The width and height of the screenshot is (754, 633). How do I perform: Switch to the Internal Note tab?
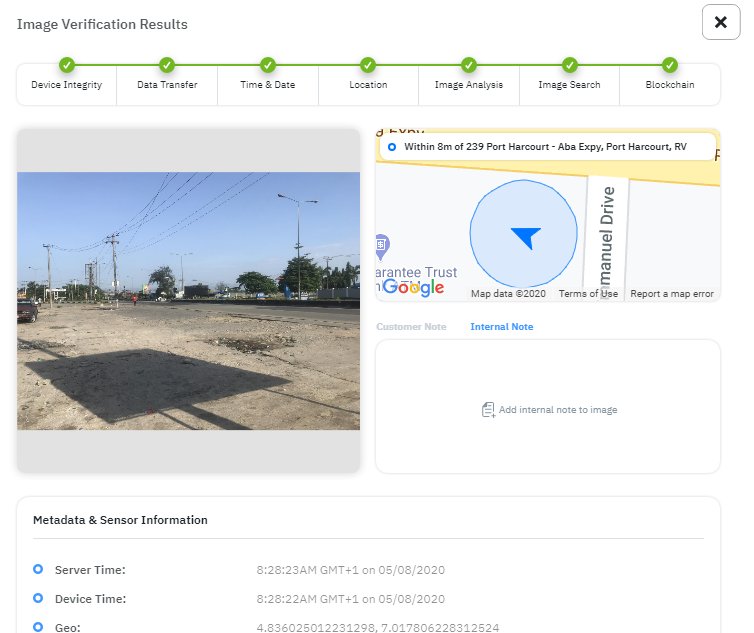(502, 327)
